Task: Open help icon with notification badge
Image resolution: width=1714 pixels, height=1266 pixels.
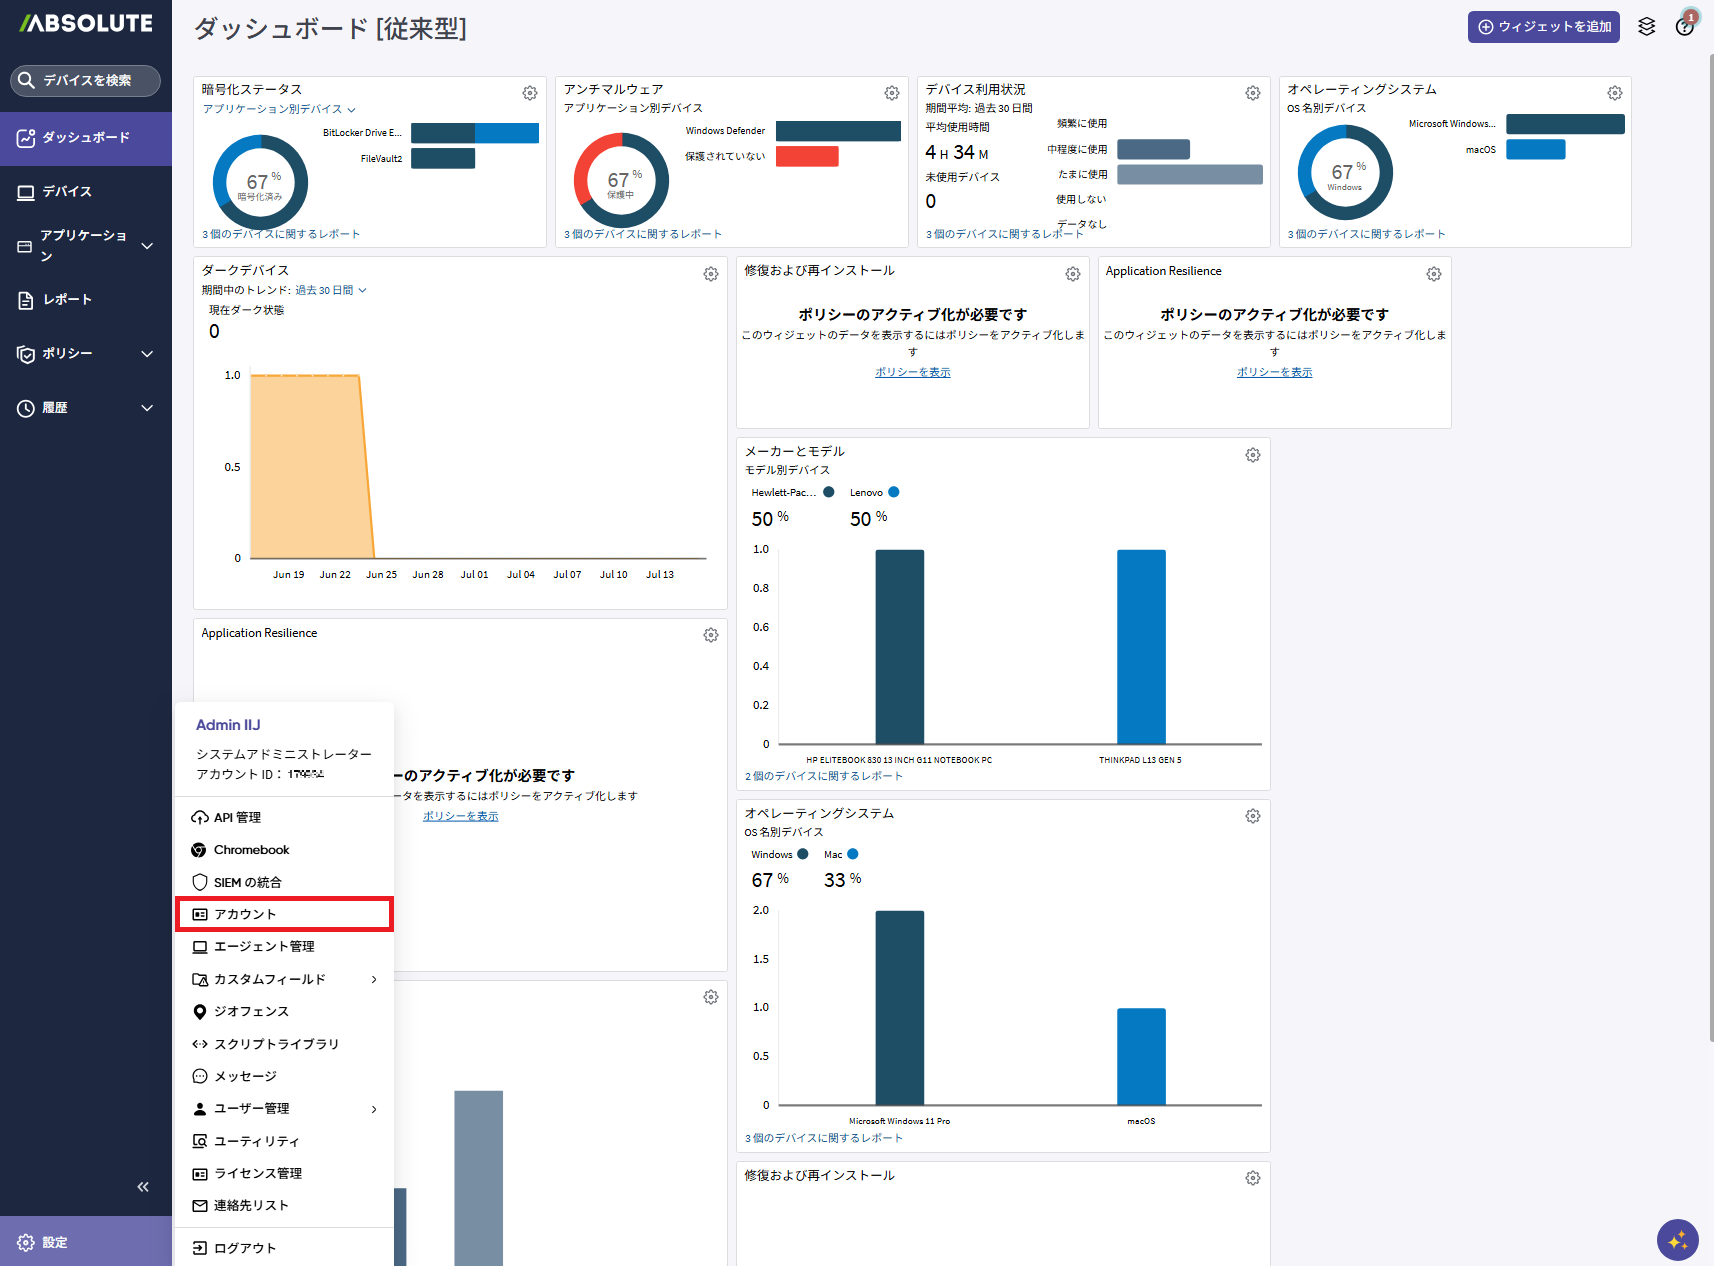Action: tap(1686, 25)
